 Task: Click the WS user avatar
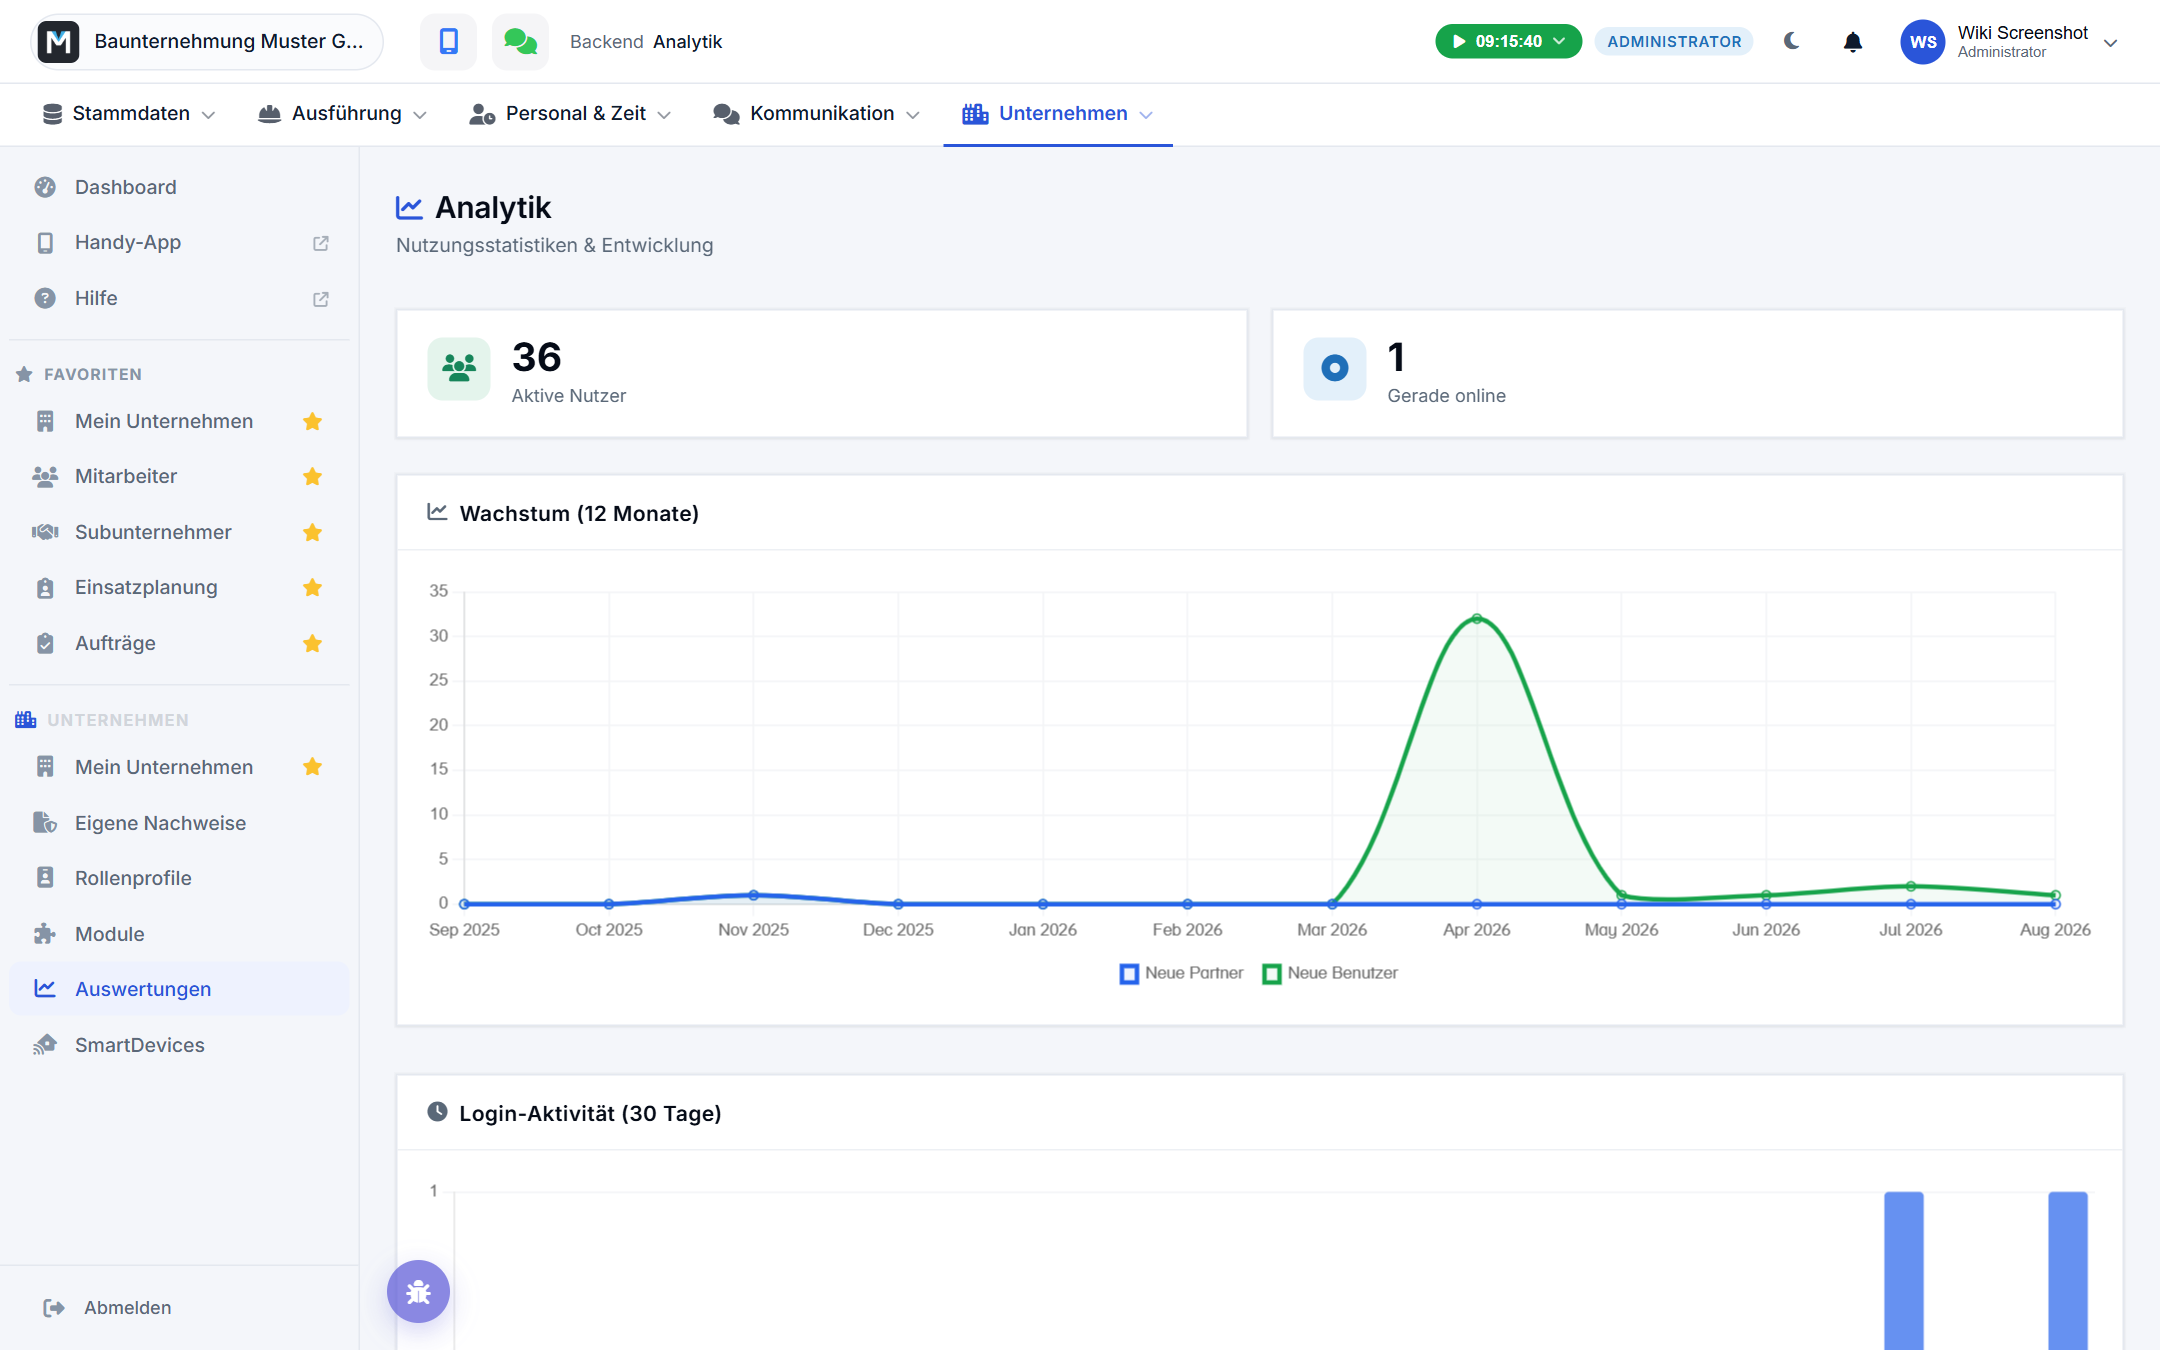[x=1923, y=42]
